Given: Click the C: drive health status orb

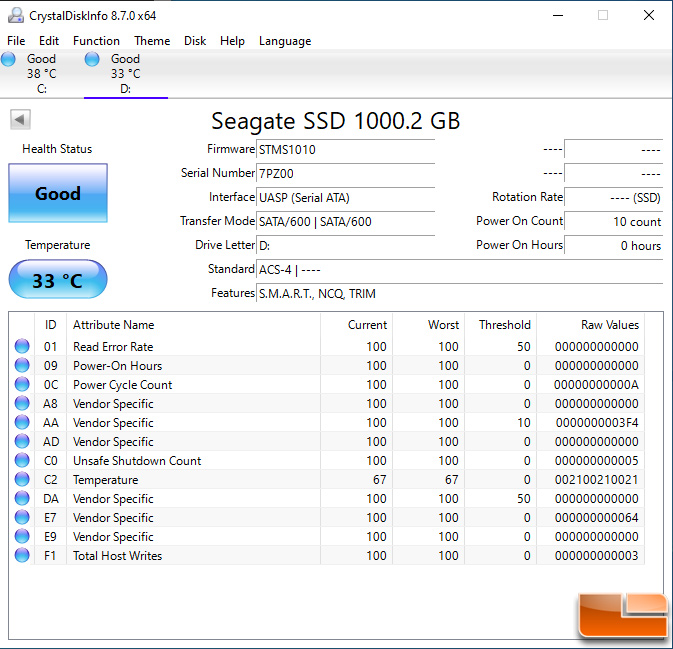Looking at the screenshot, I should pos(8,59).
